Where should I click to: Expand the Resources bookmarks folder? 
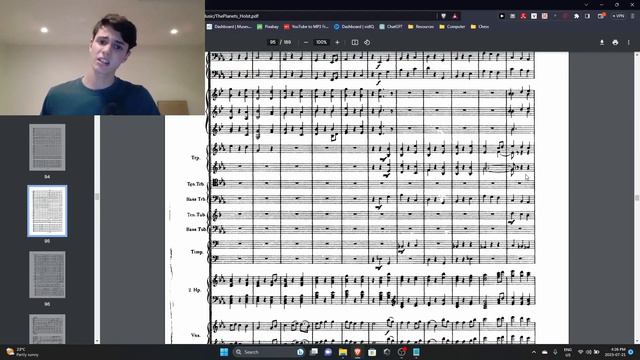pyautogui.click(x=421, y=27)
